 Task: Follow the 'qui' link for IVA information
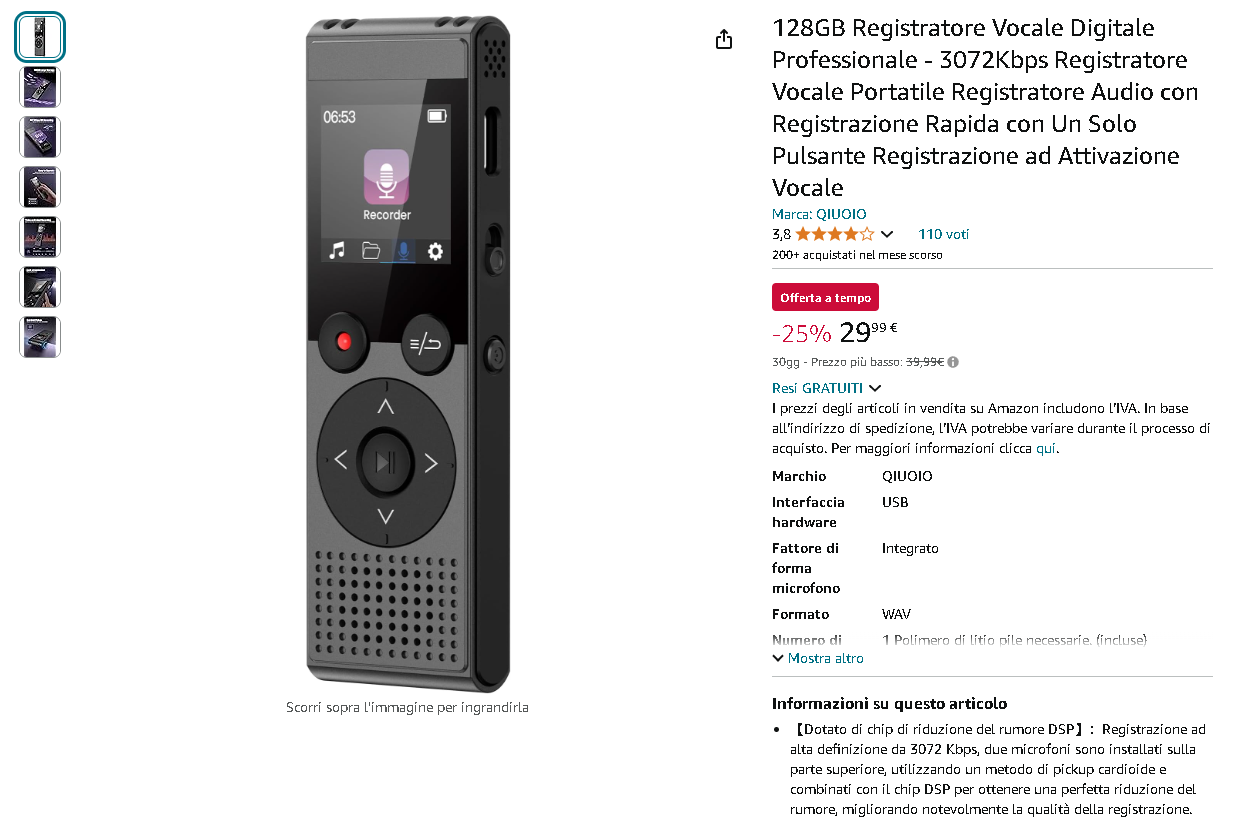click(1045, 448)
